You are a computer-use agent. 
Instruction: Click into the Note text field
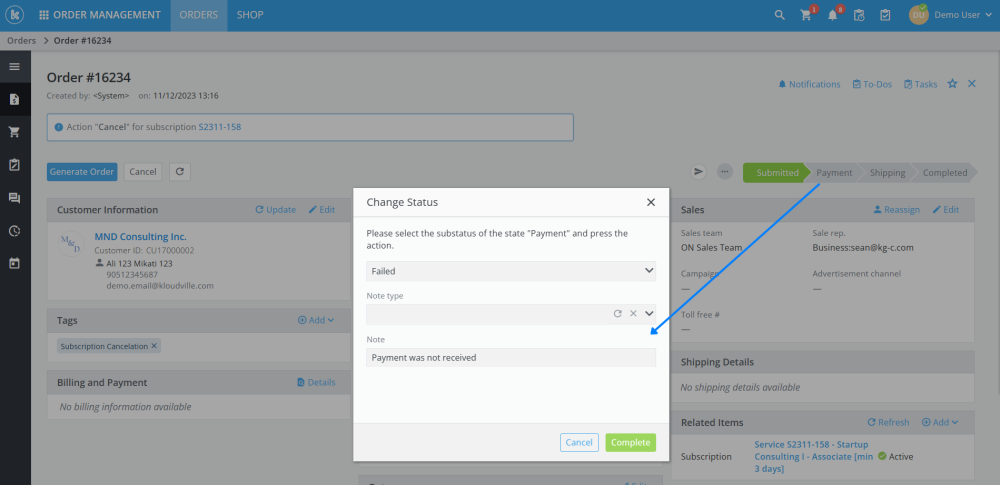click(510, 357)
